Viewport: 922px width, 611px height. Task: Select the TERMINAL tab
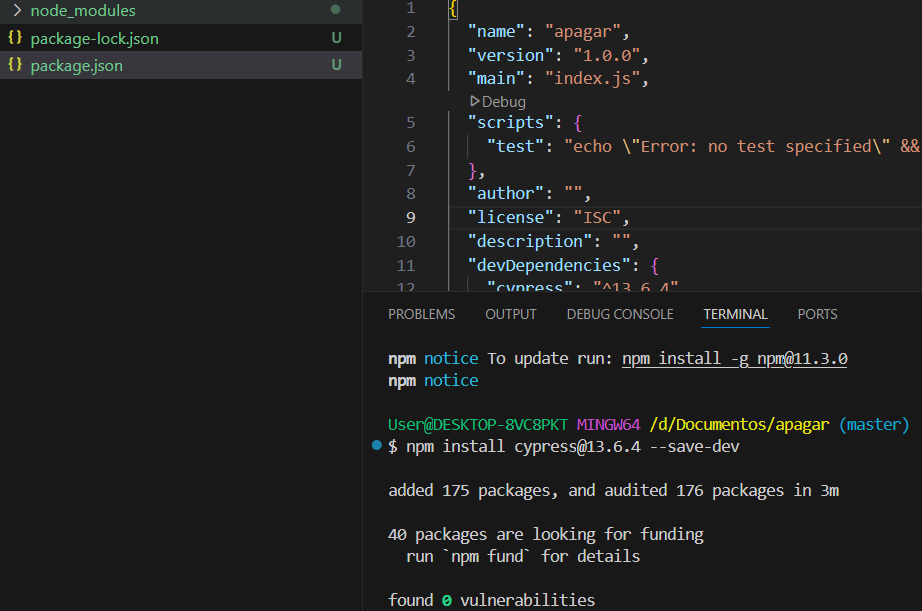point(736,315)
